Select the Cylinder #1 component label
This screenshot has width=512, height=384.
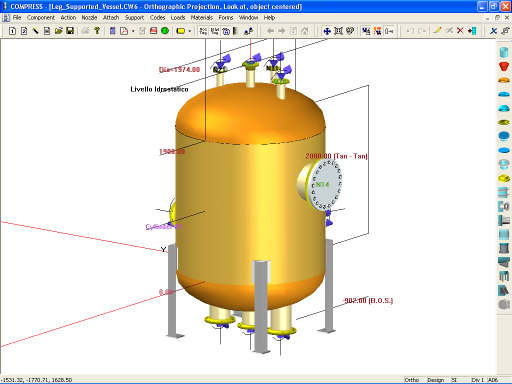[163, 227]
